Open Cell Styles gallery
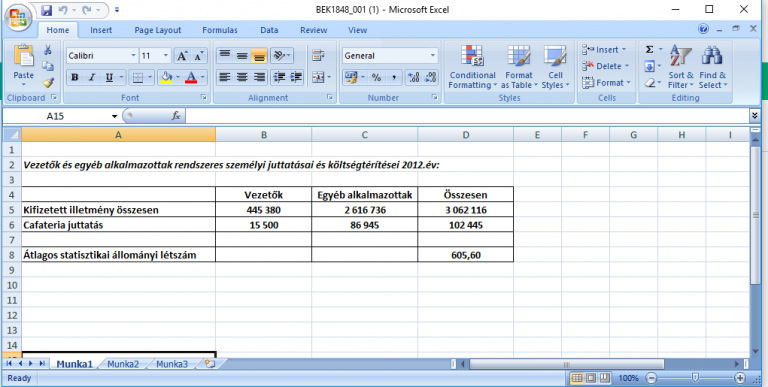This screenshot has height=387, width=768. coord(555,67)
